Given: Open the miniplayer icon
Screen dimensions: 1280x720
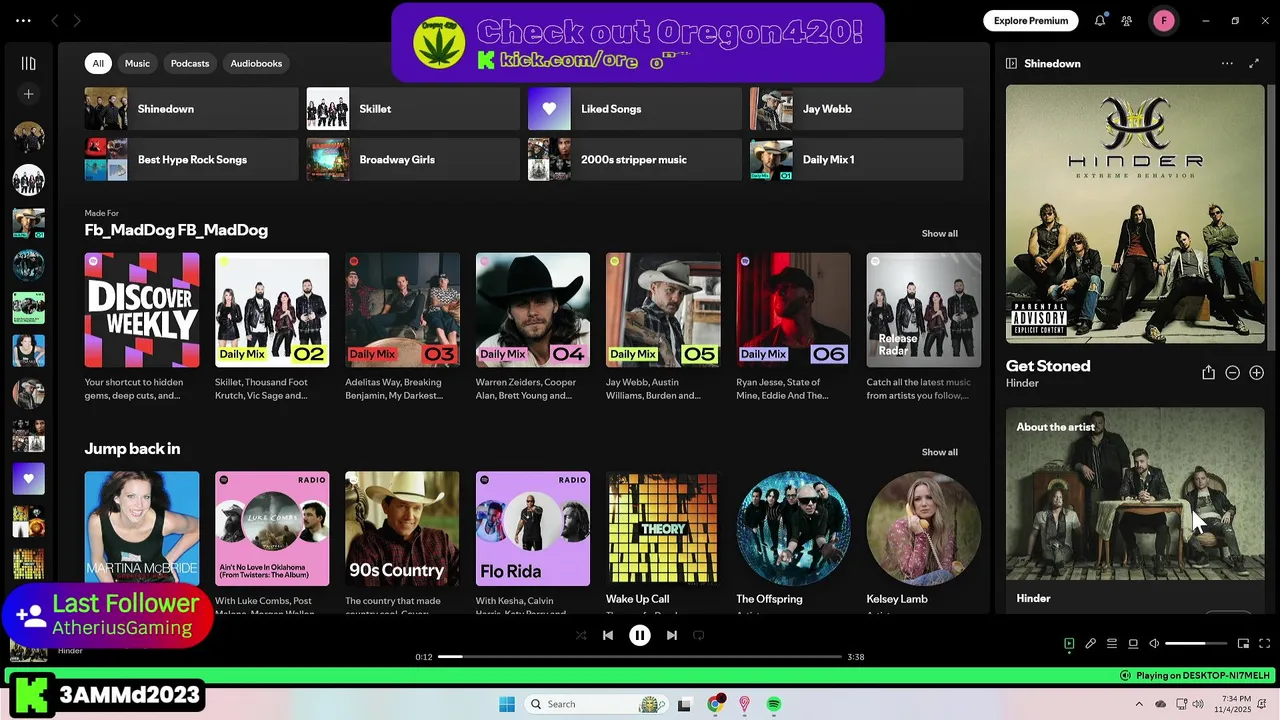Looking at the screenshot, I should 1243,644.
